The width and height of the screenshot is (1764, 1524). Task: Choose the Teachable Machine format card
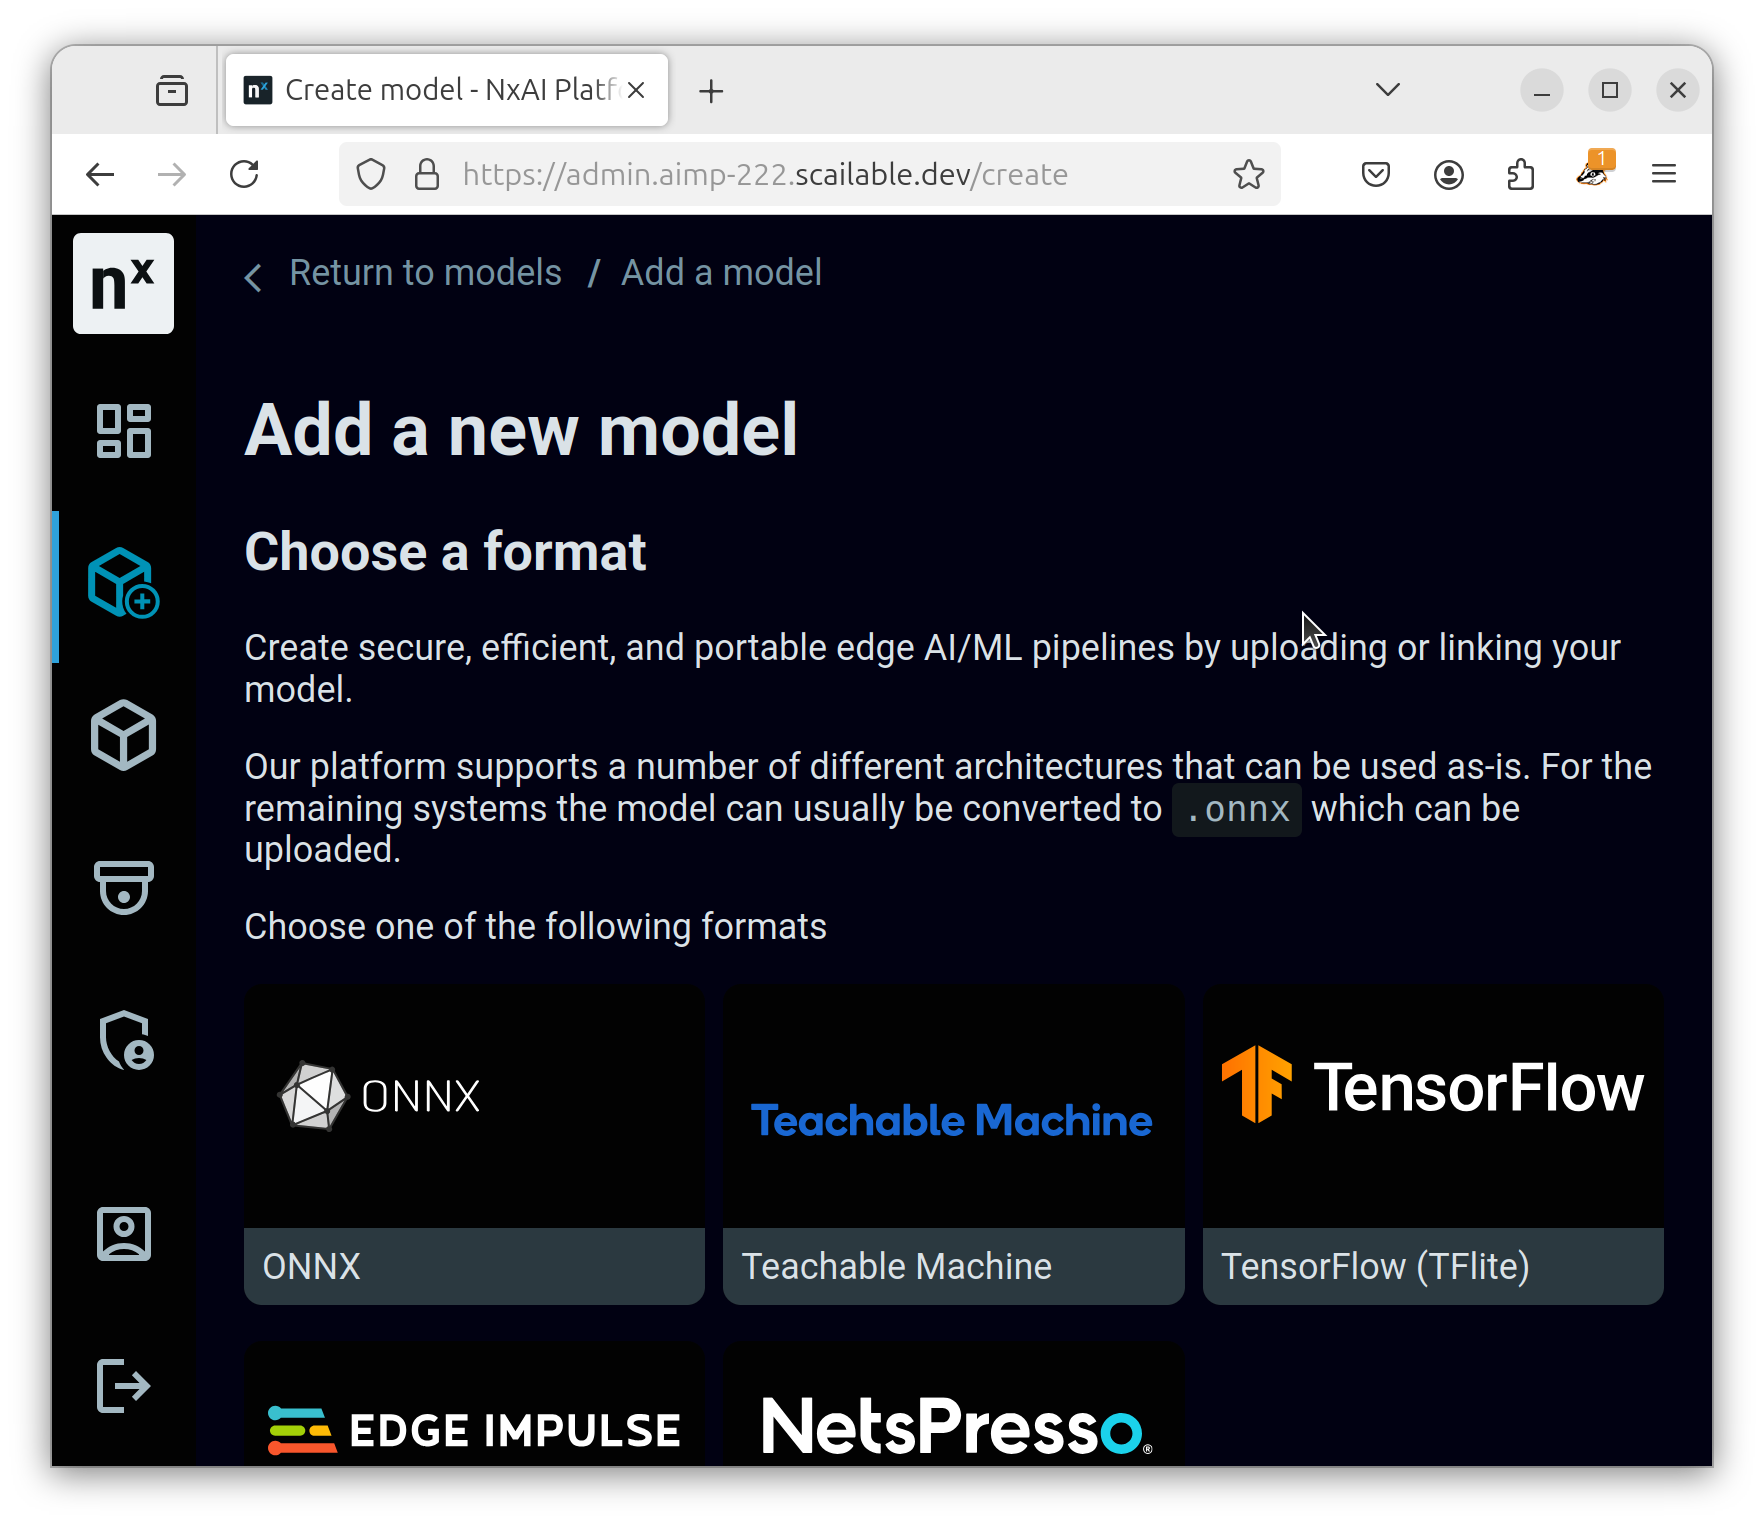(x=953, y=1145)
